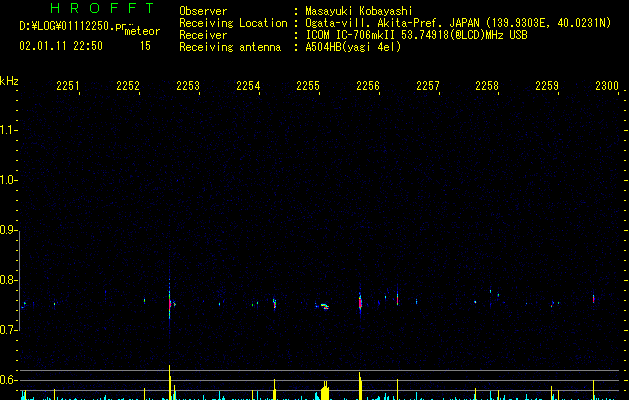Viewport: 629px width, 400px height.
Task: Click the 1.0 frequency axis label
Action: 8,180
